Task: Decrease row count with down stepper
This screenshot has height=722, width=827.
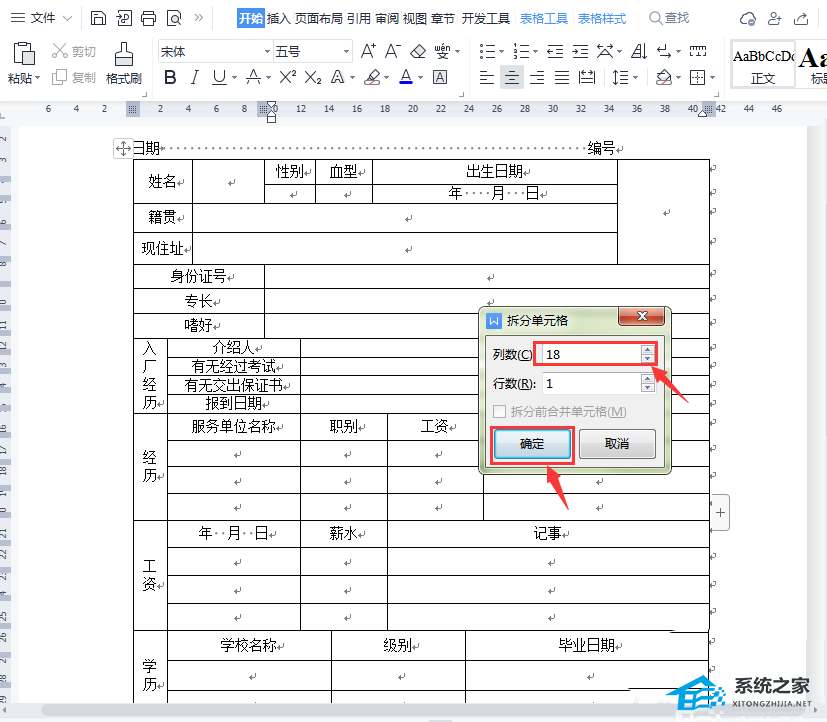Action: [648, 388]
